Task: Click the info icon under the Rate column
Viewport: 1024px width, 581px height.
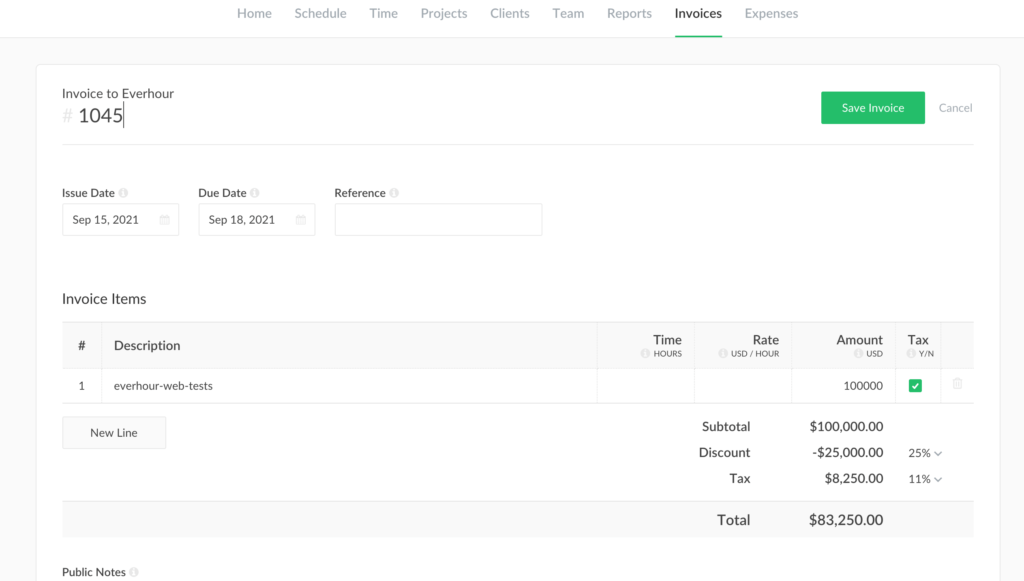Action: click(724, 354)
